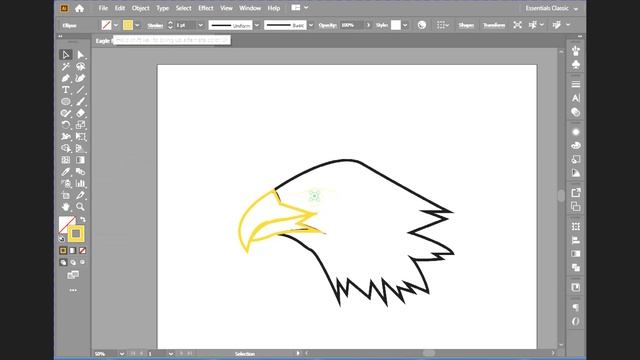640x360 pixels.
Task: Go to the Home screen icon
Action: click(80, 8)
